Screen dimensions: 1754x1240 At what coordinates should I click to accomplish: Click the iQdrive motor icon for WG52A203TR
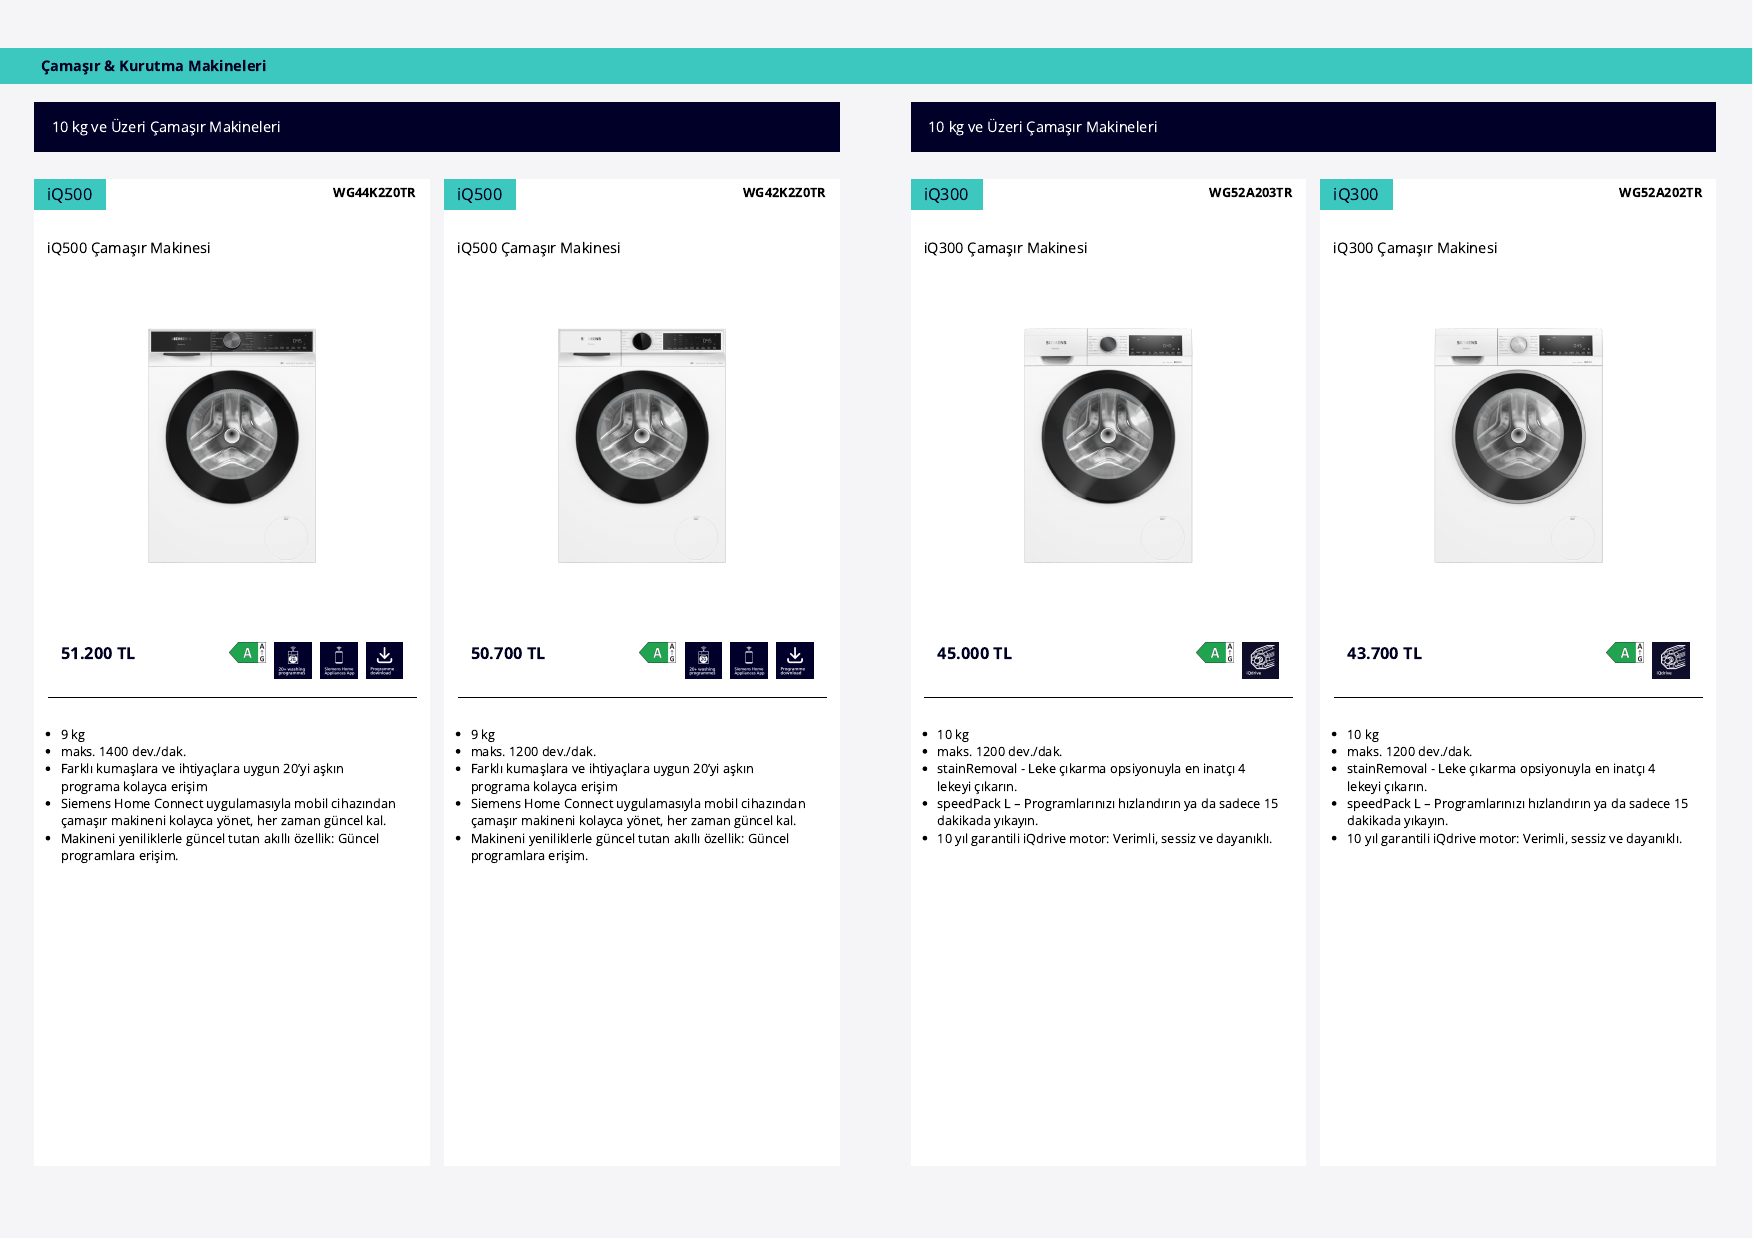[1260, 660]
